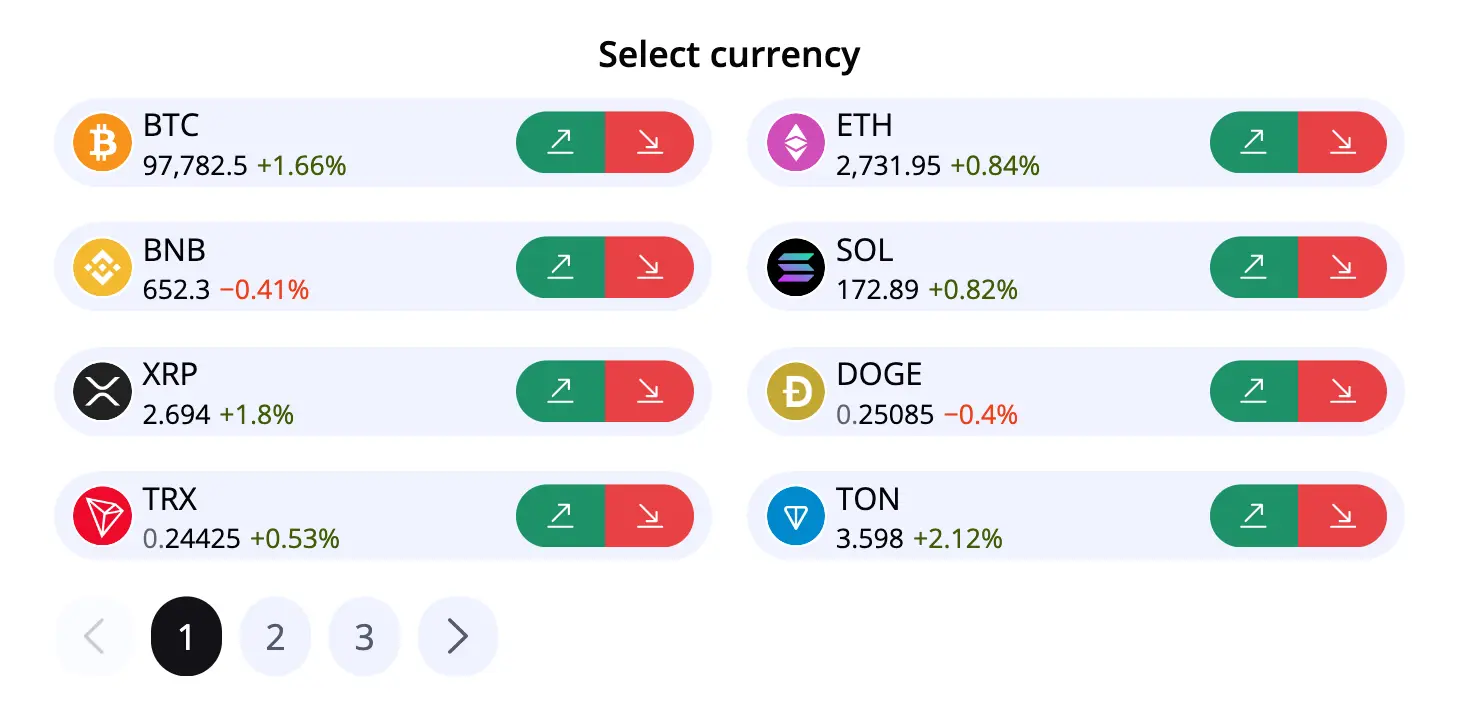Click the Toncoin logo icon
The width and height of the screenshot is (1484, 718).
coord(796,516)
